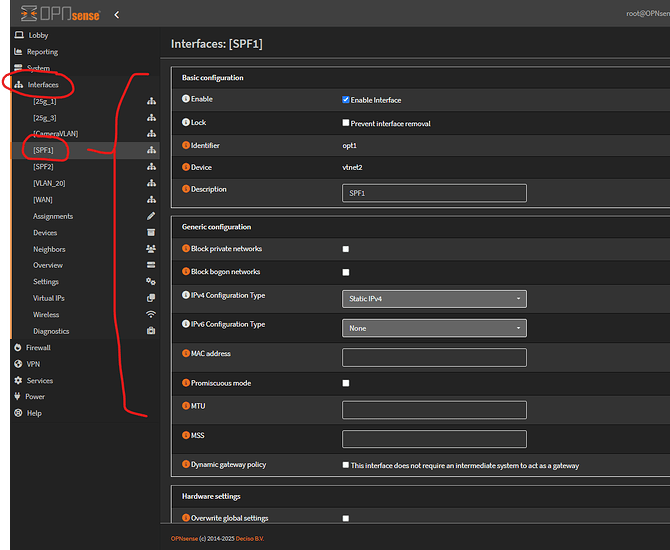Enable Block bogon networks checkbox
Viewport: 670px width, 550px height.
[x=346, y=272]
